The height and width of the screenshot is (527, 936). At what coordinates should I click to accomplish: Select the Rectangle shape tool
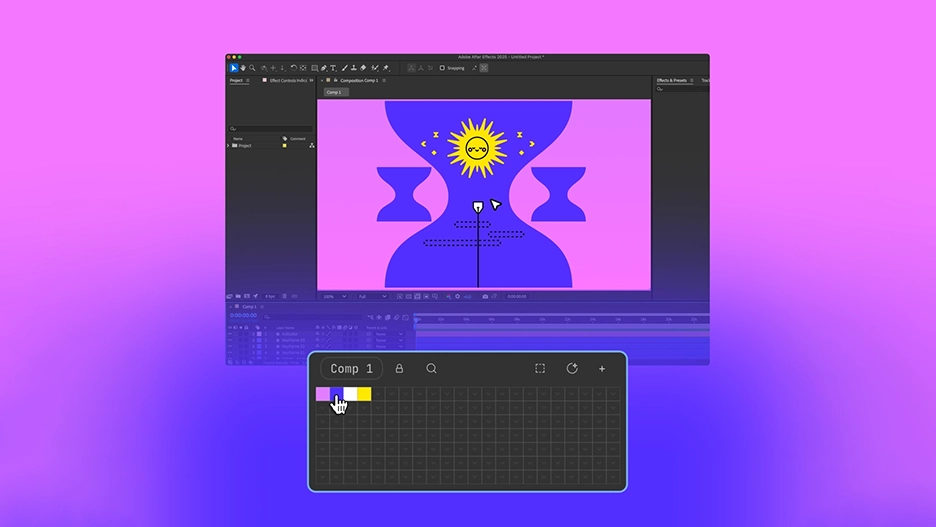tap(315, 68)
